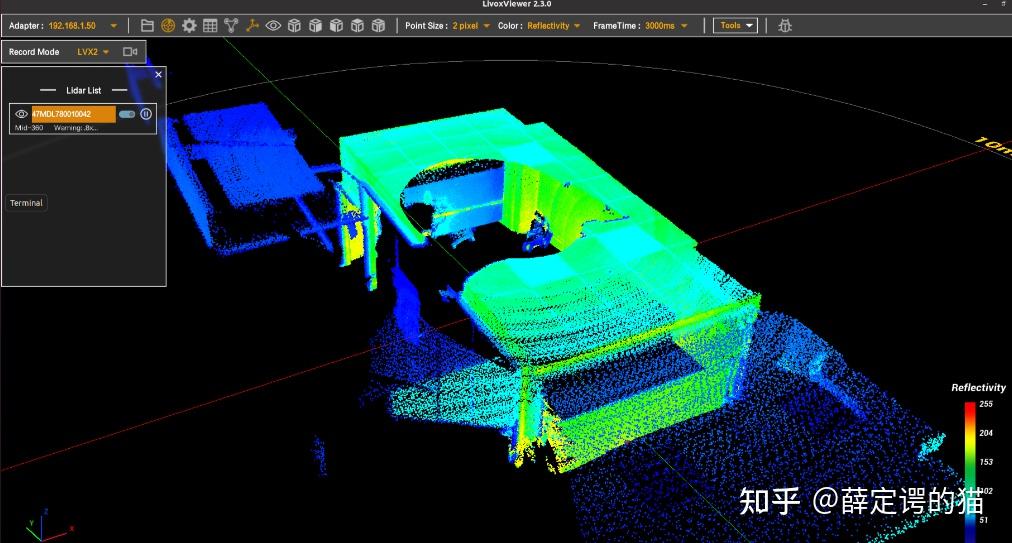The image size is (1012, 543).
Task: Click the orange radar scan icon
Action: coord(168,25)
